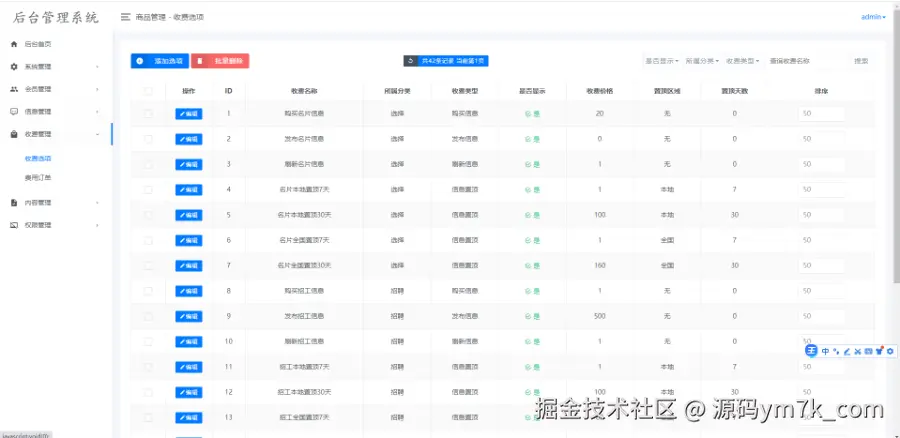The height and width of the screenshot is (438, 900).
Task: Click the 添加选项 button
Action: (160, 61)
